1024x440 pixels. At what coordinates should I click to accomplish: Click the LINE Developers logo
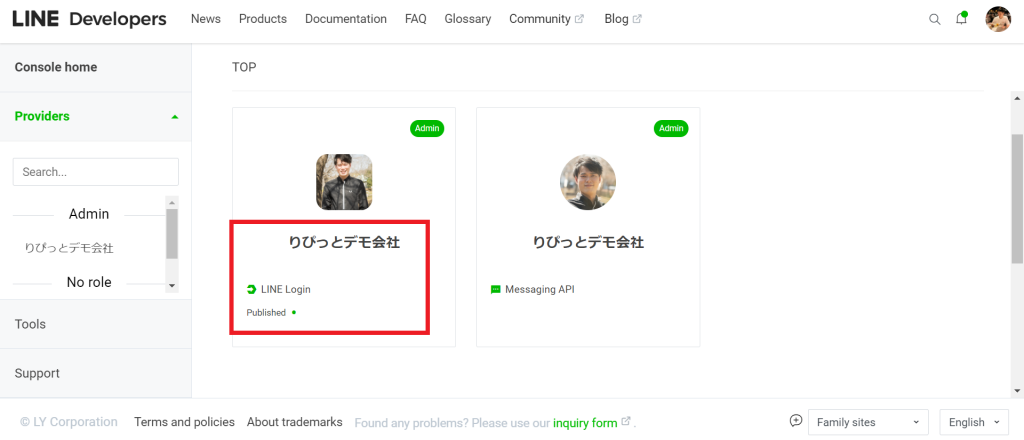click(x=89, y=19)
